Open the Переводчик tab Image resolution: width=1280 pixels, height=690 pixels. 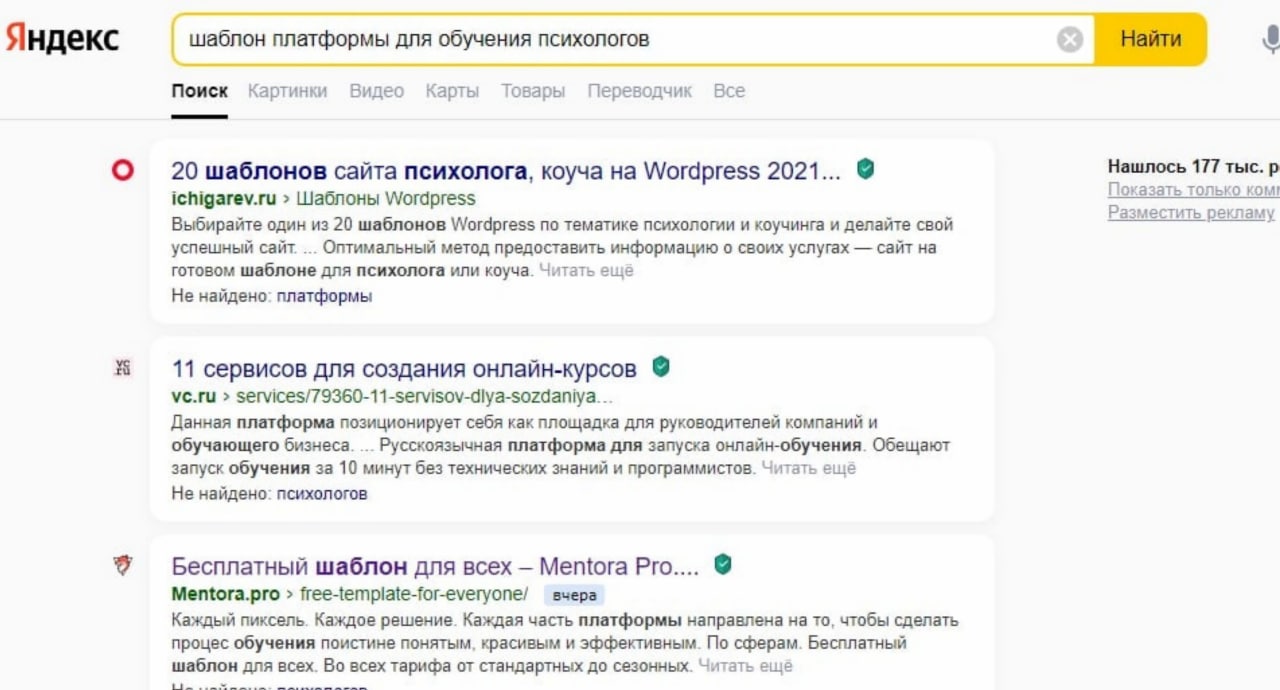click(639, 91)
